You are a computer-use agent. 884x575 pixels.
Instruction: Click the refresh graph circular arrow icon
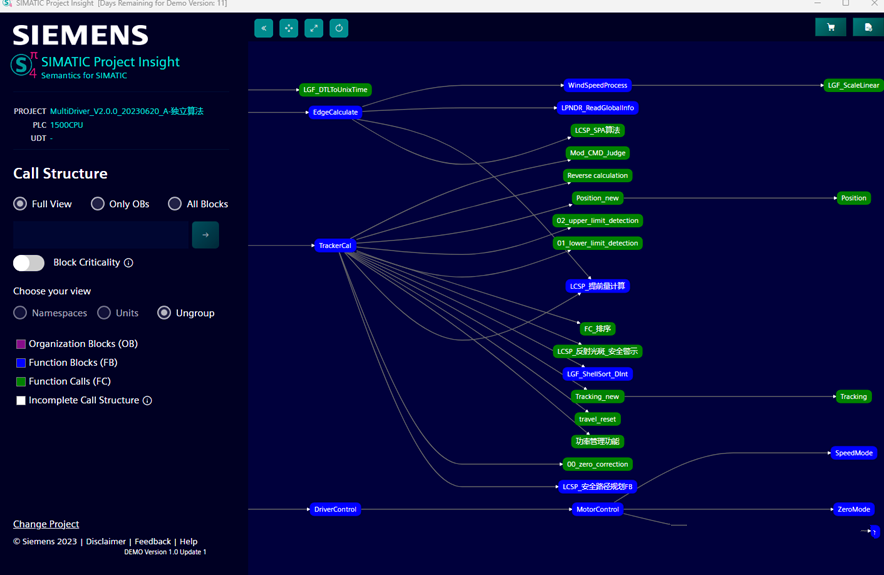pos(339,28)
